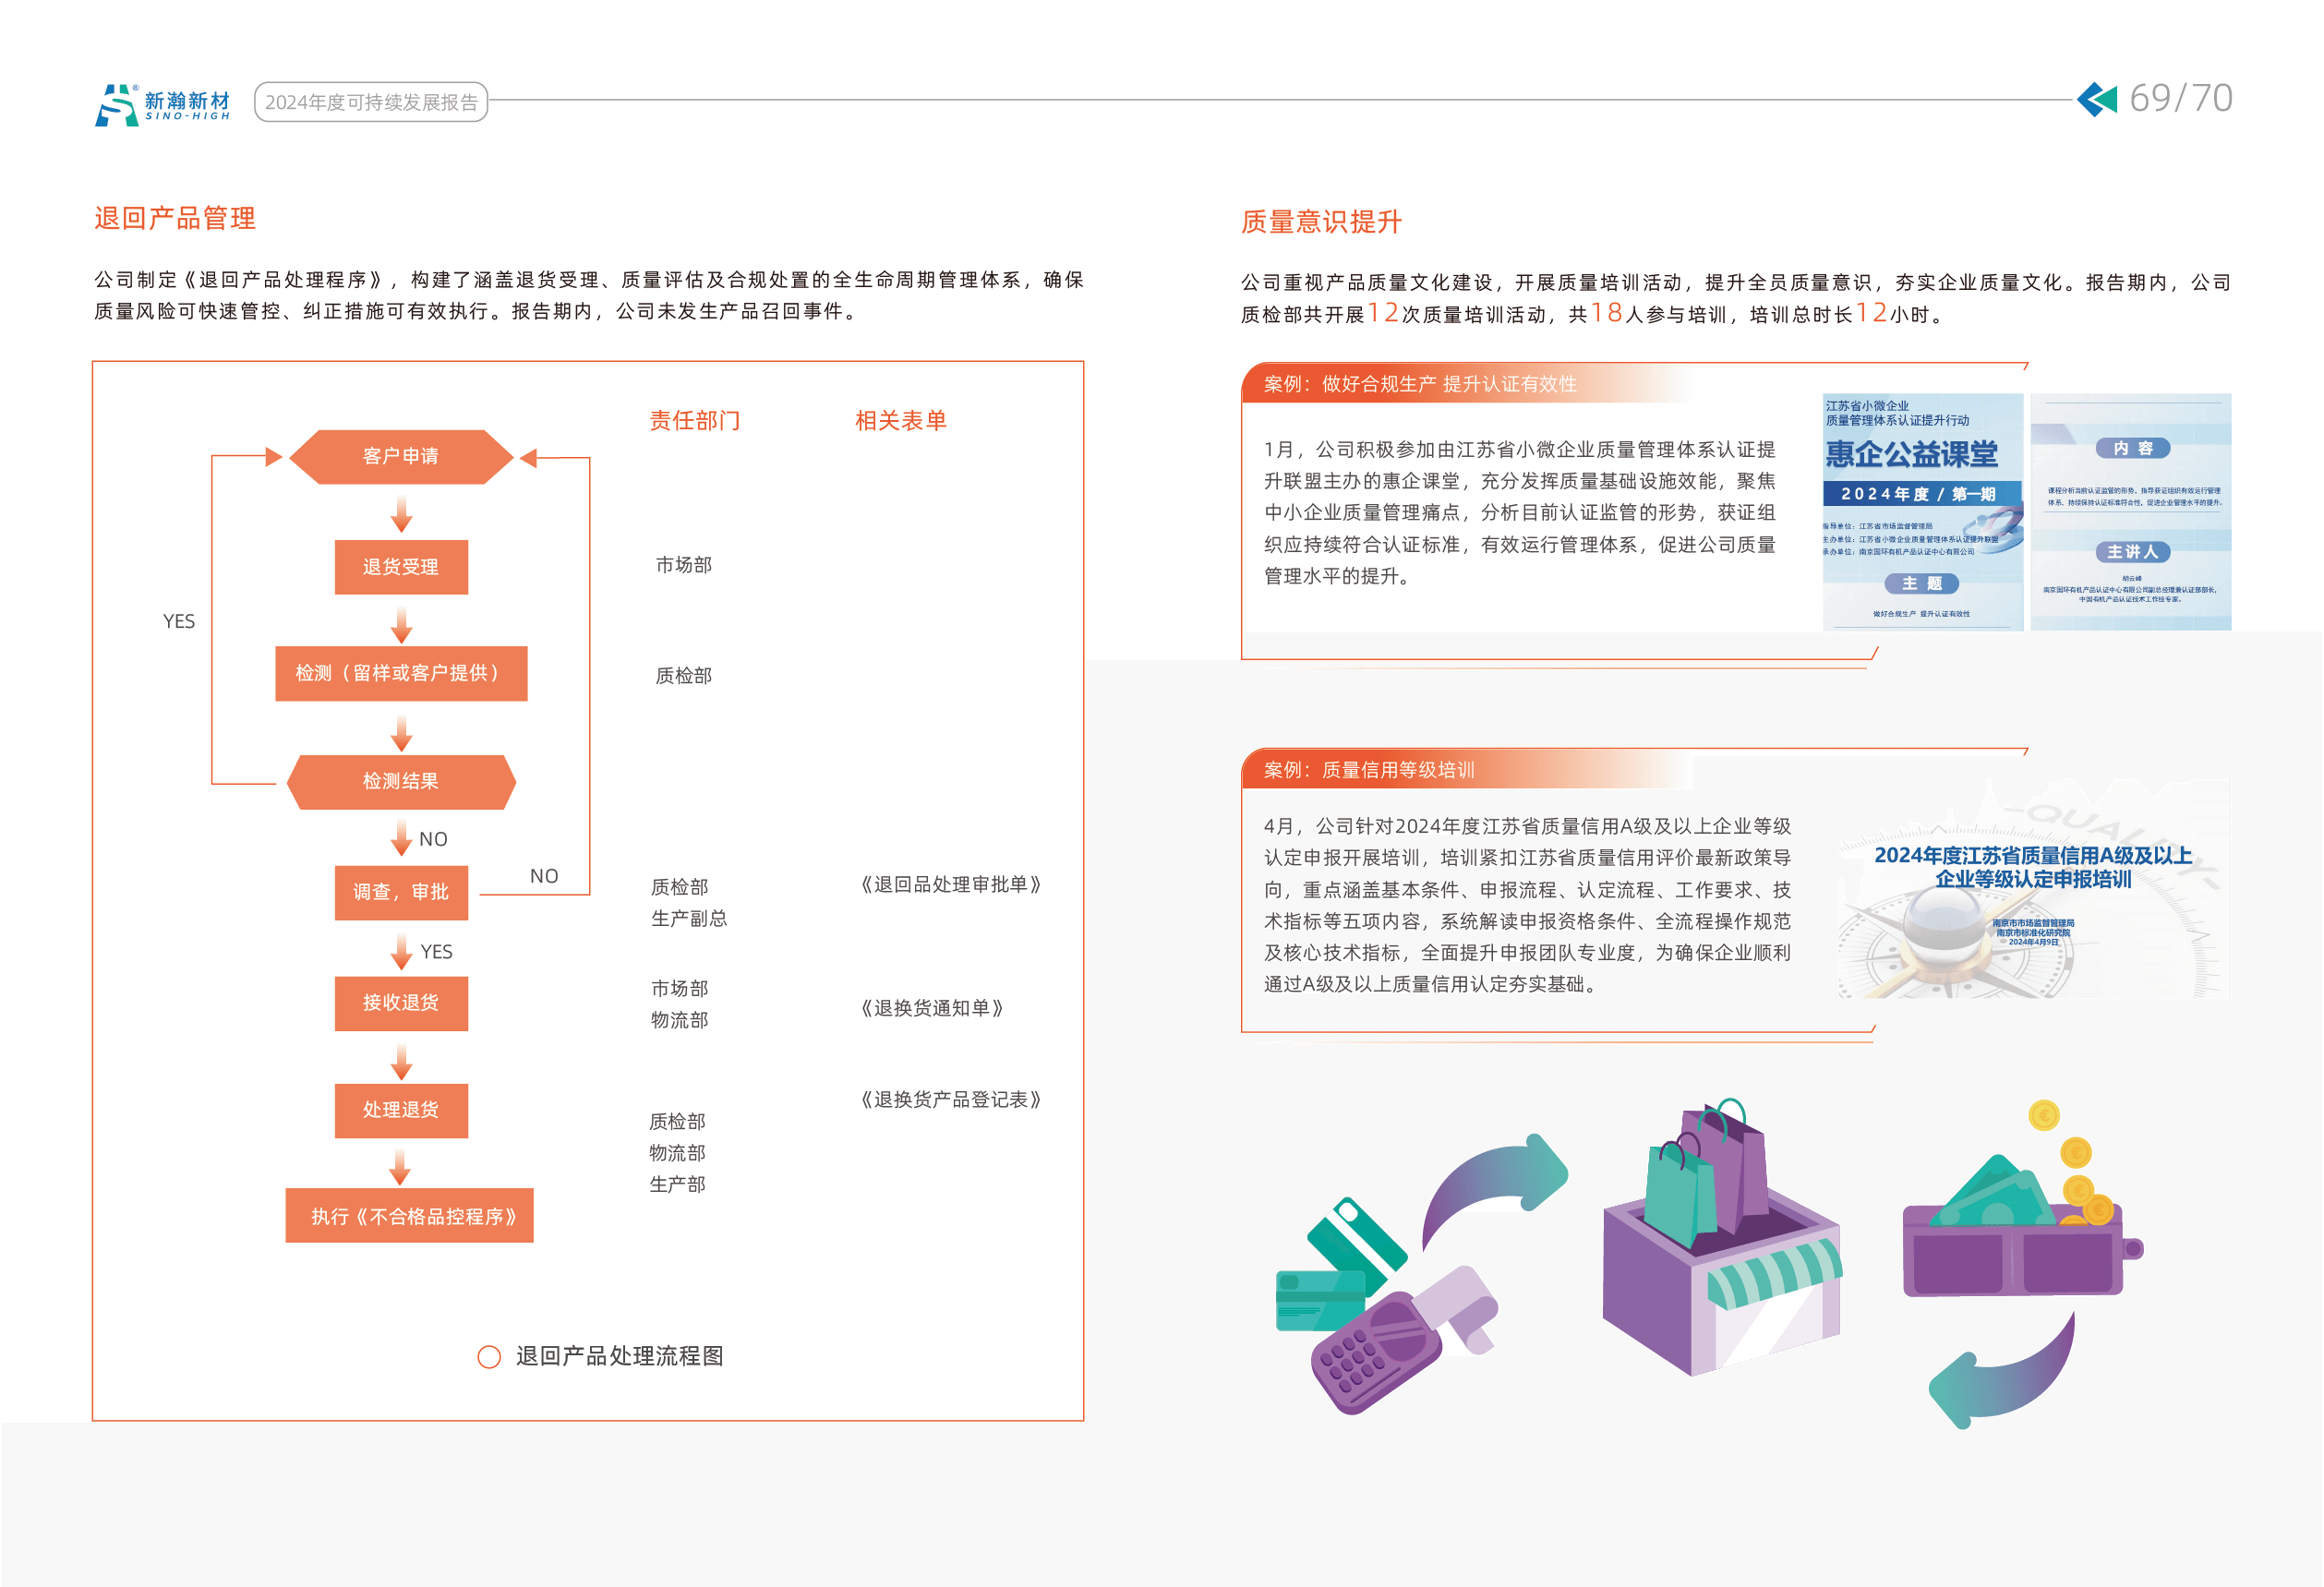Image resolution: width=2324 pixels, height=1587 pixels.
Task: Click the 案例:做好合规生产 header tab
Action: pos(1420,384)
